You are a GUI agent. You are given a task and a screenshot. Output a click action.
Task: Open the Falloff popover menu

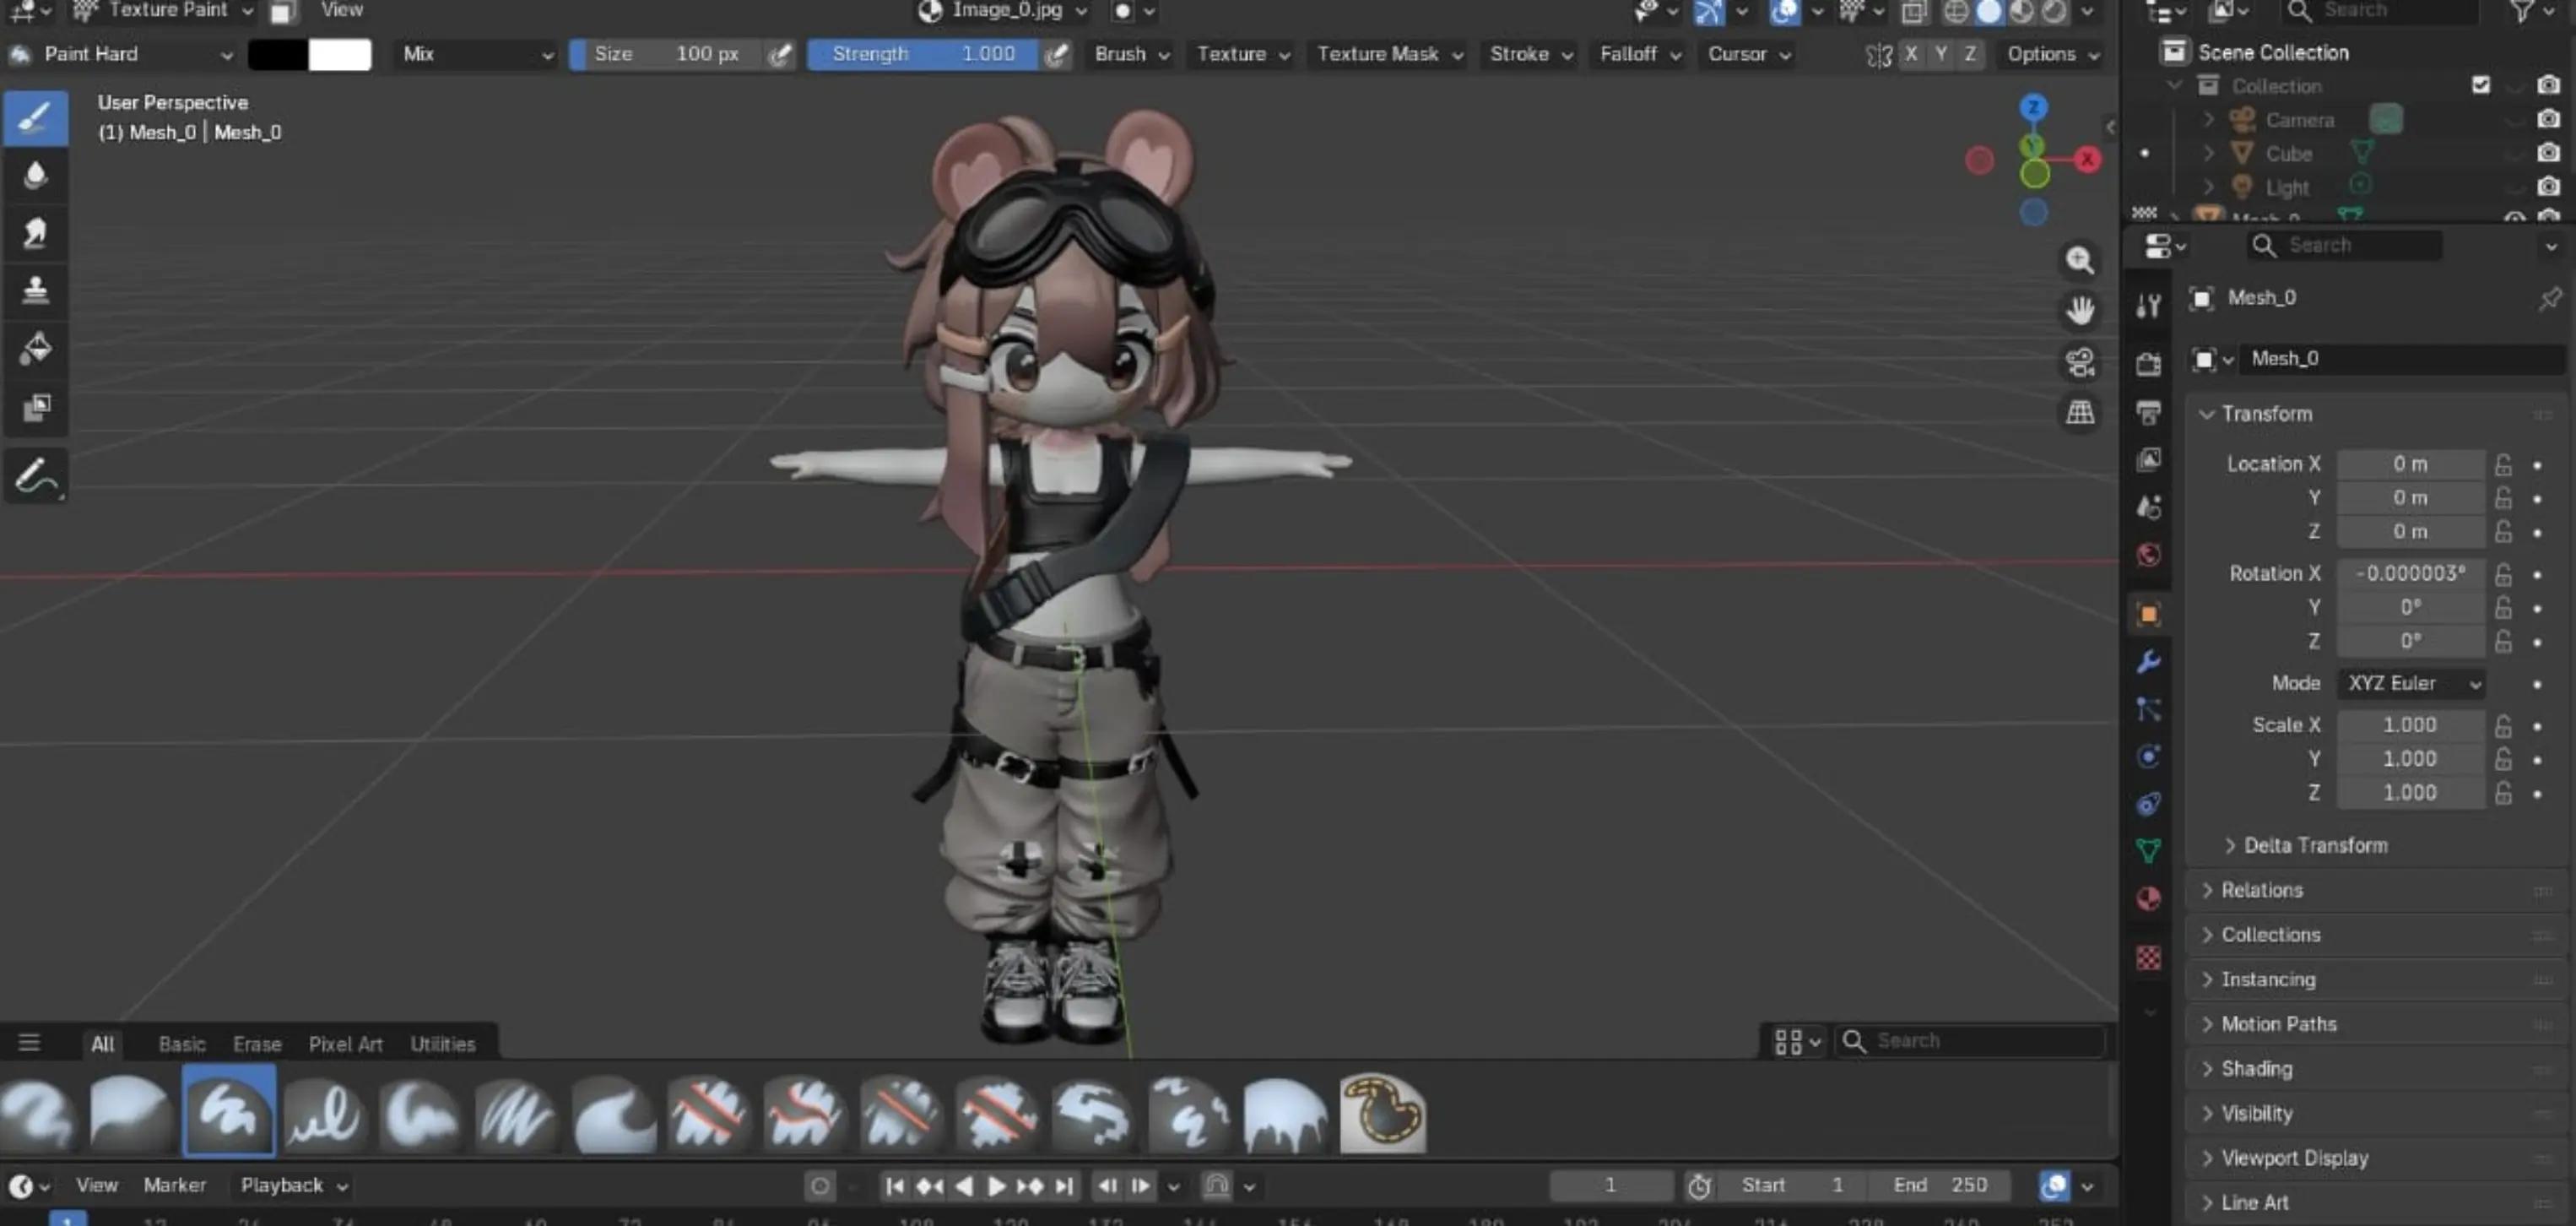pos(1640,54)
